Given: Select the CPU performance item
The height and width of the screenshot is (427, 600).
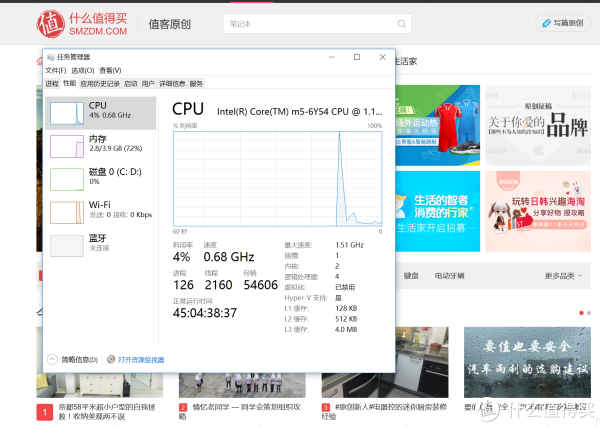Looking at the screenshot, I should [101, 113].
